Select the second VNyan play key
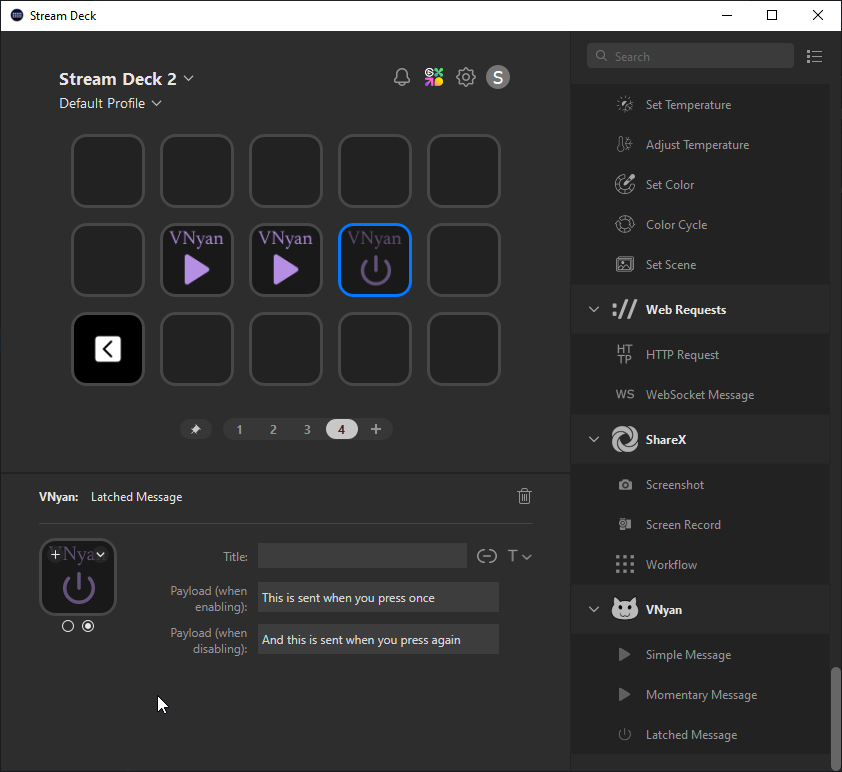The image size is (842, 772). tap(286, 260)
